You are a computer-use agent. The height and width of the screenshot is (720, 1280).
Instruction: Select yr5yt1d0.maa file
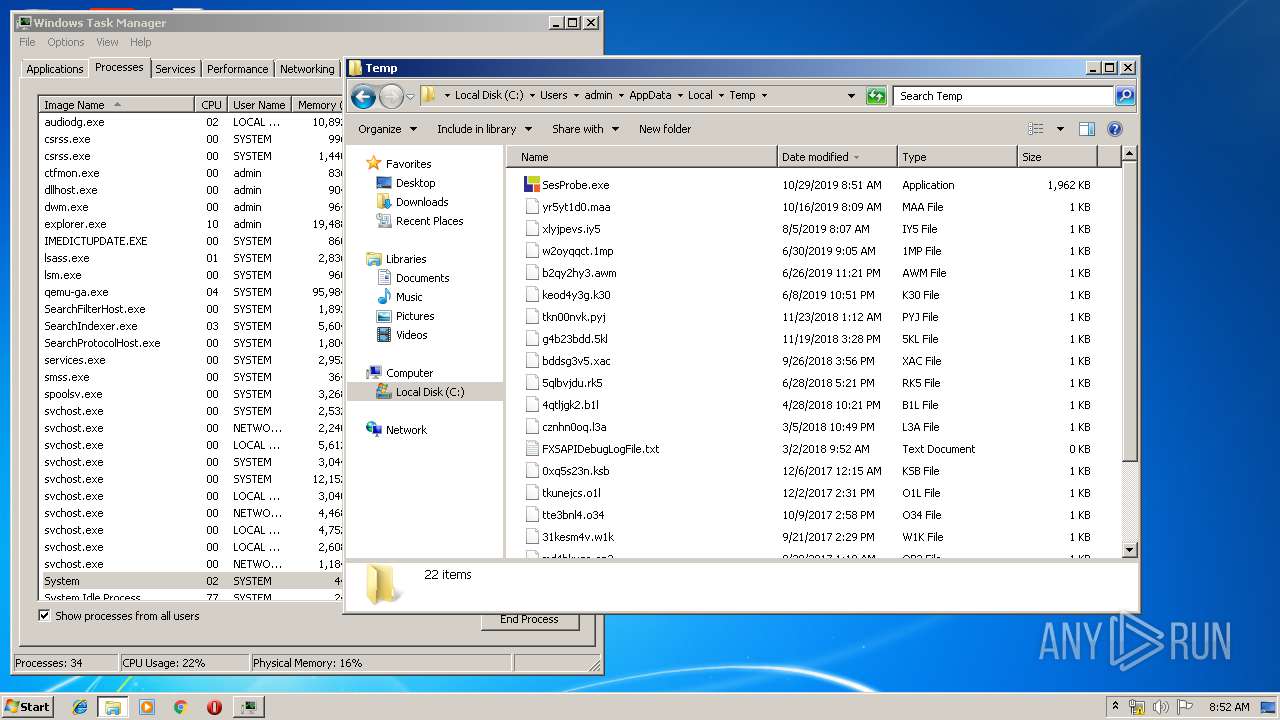(568, 207)
